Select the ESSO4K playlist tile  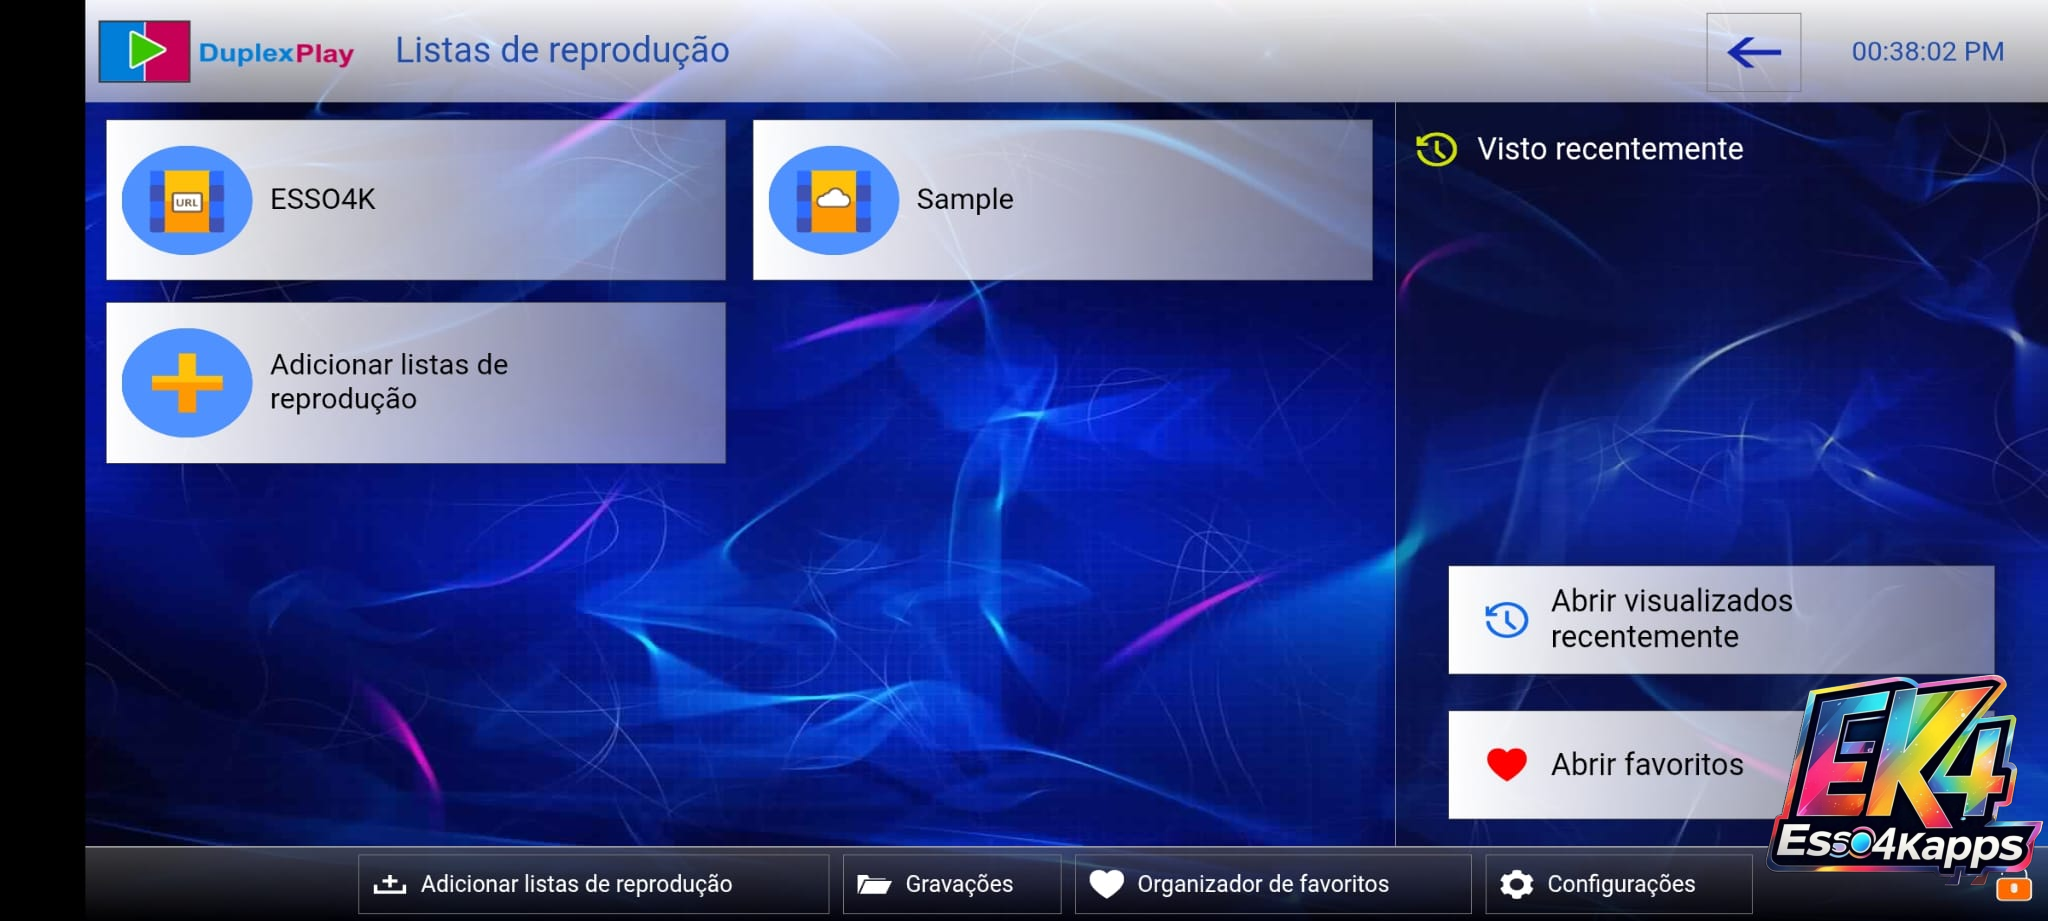[x=416, y=200]
